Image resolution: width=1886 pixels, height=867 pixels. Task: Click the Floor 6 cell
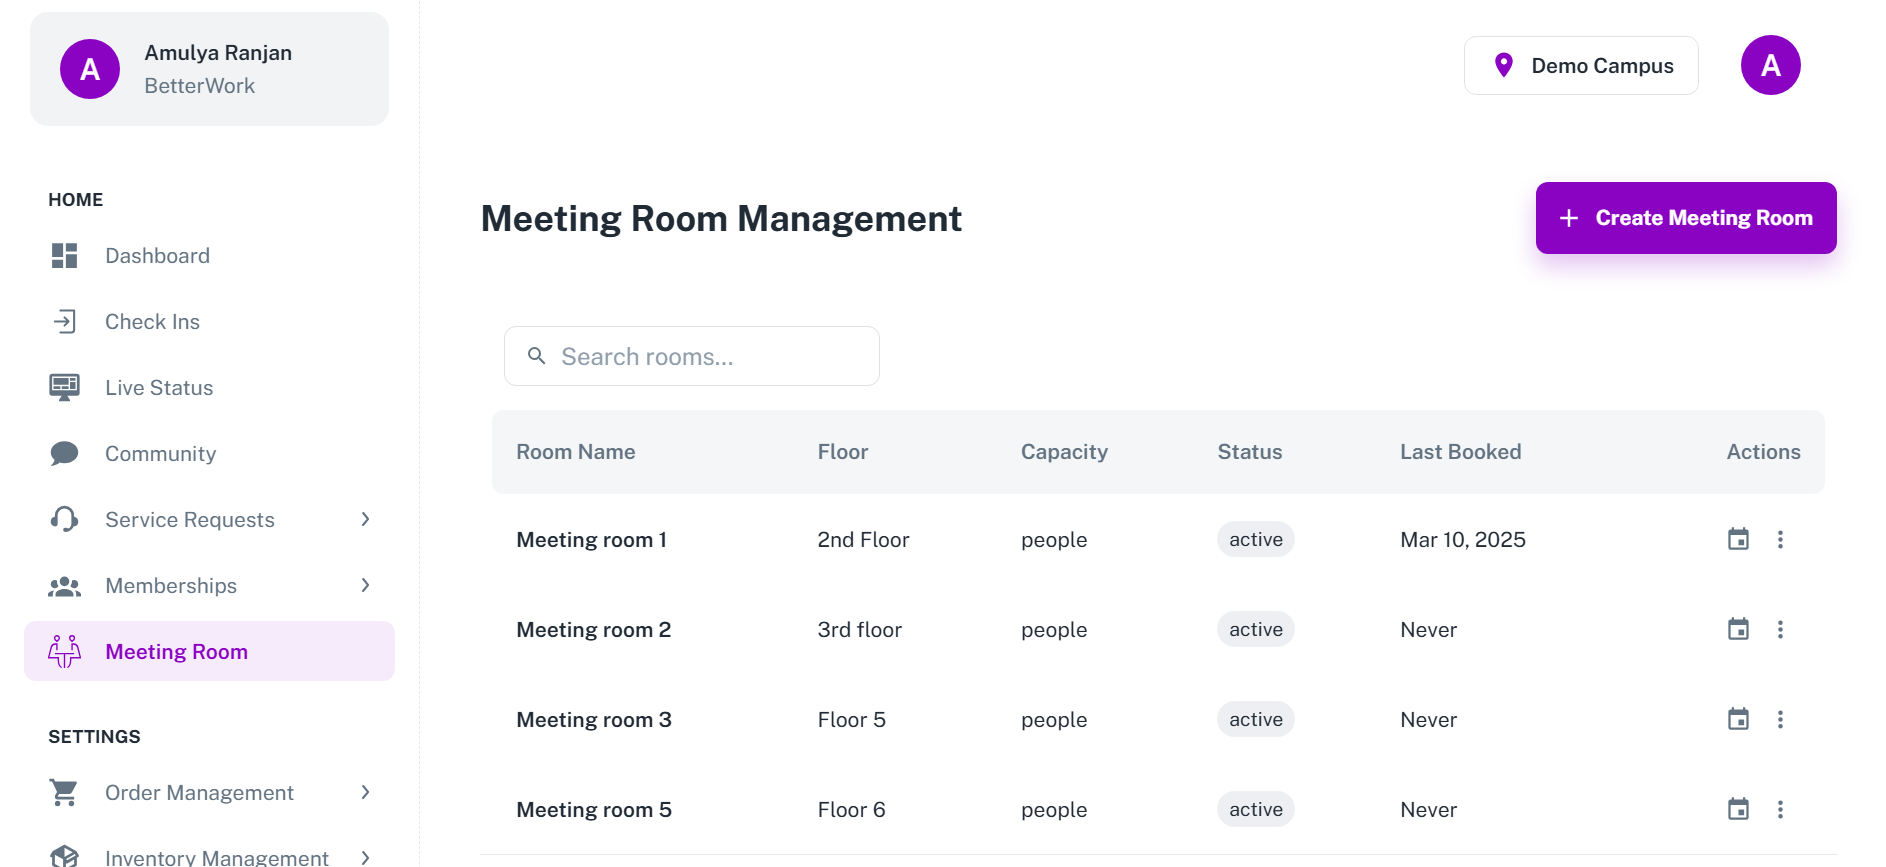coord(852,810)
